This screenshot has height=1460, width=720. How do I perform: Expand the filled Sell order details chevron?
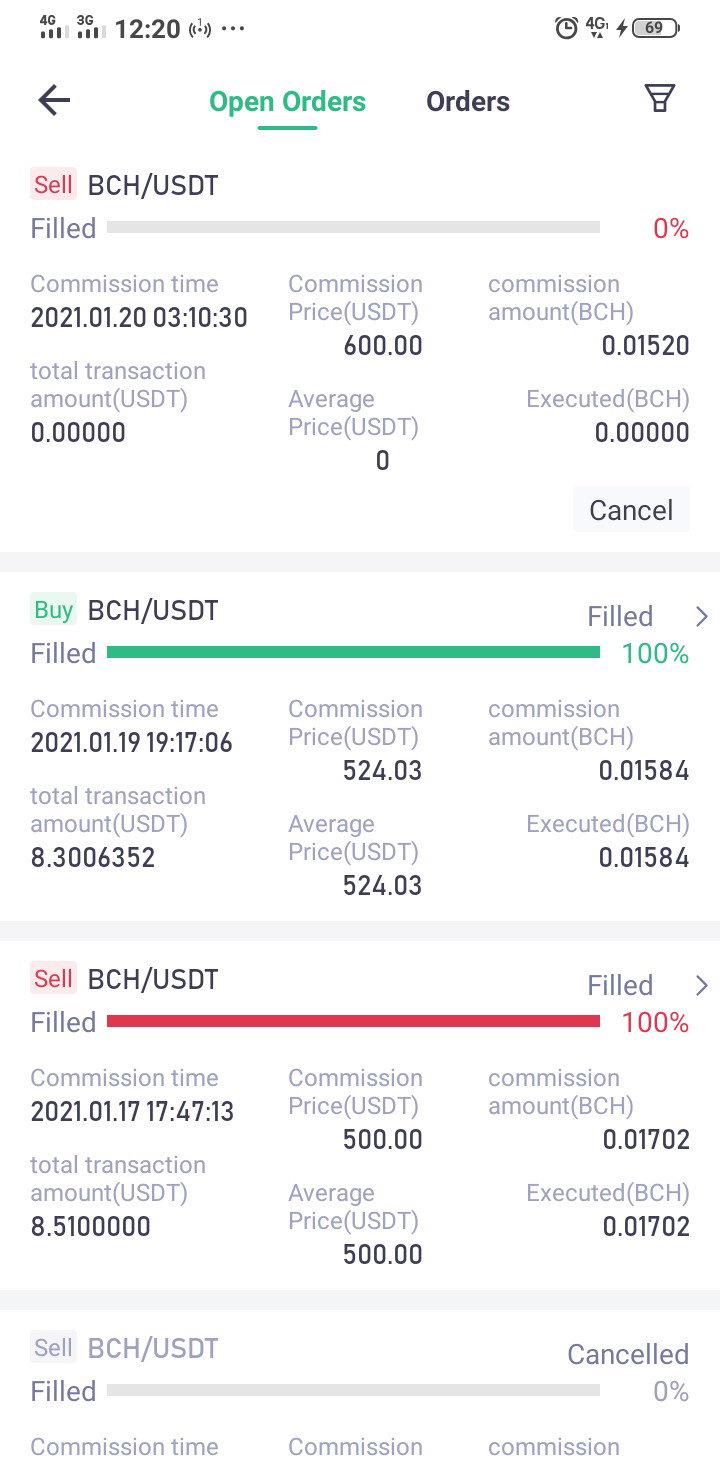point(701,985)
